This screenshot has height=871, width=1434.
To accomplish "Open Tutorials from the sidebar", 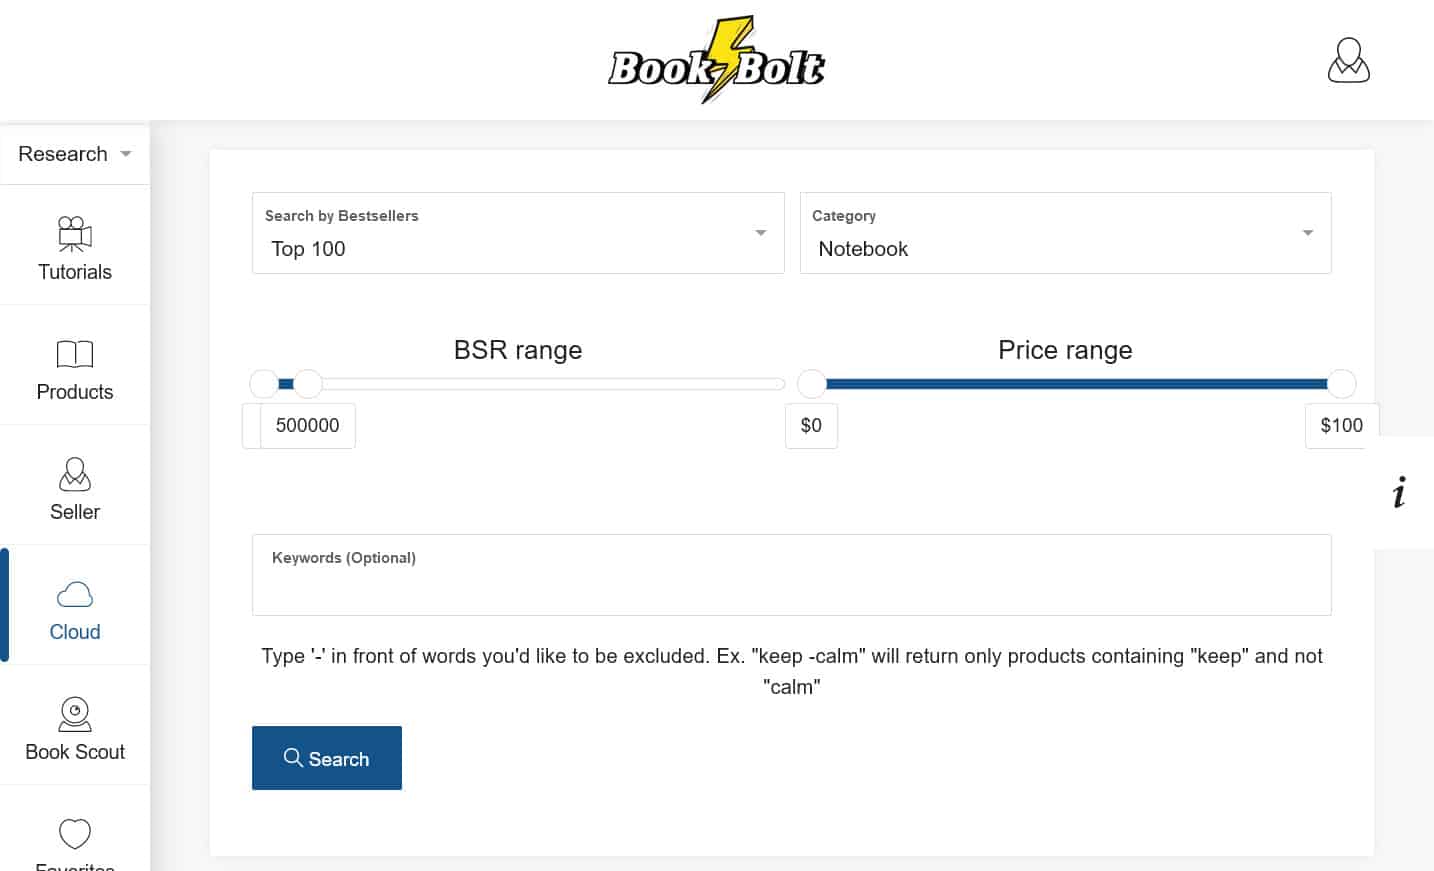I will [75, 247].
